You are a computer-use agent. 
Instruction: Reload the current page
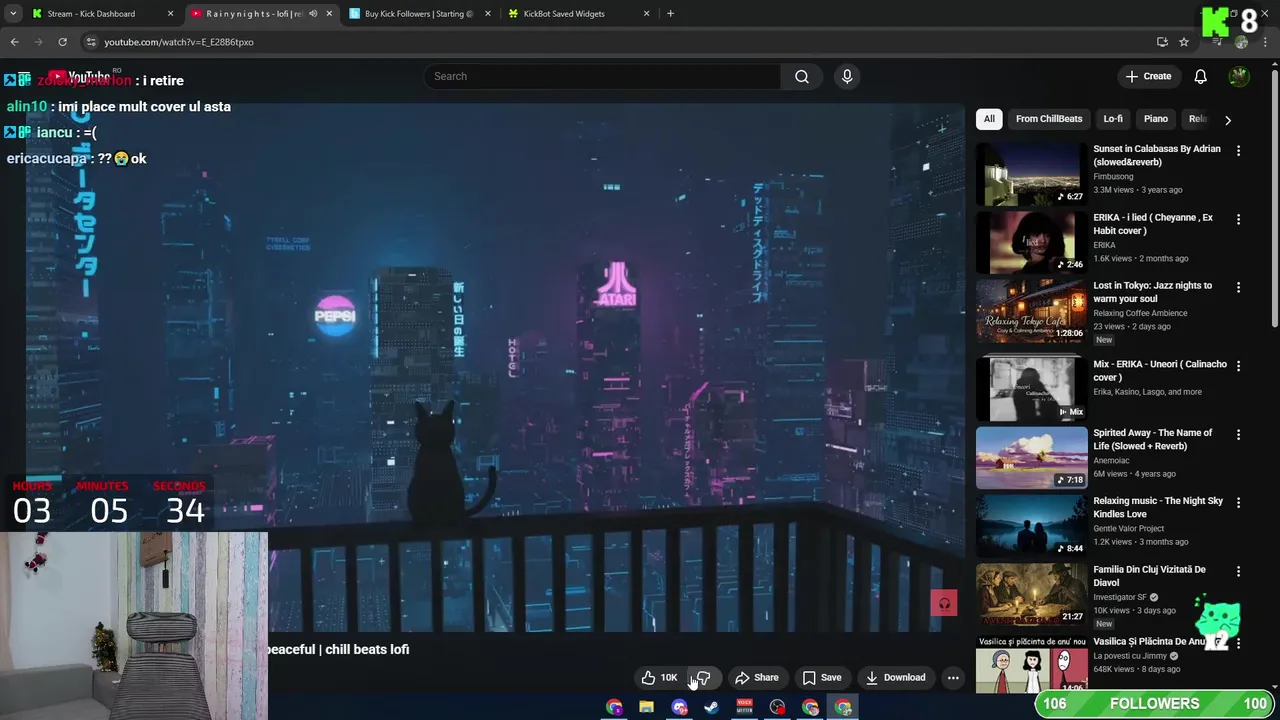coord(62,42)
